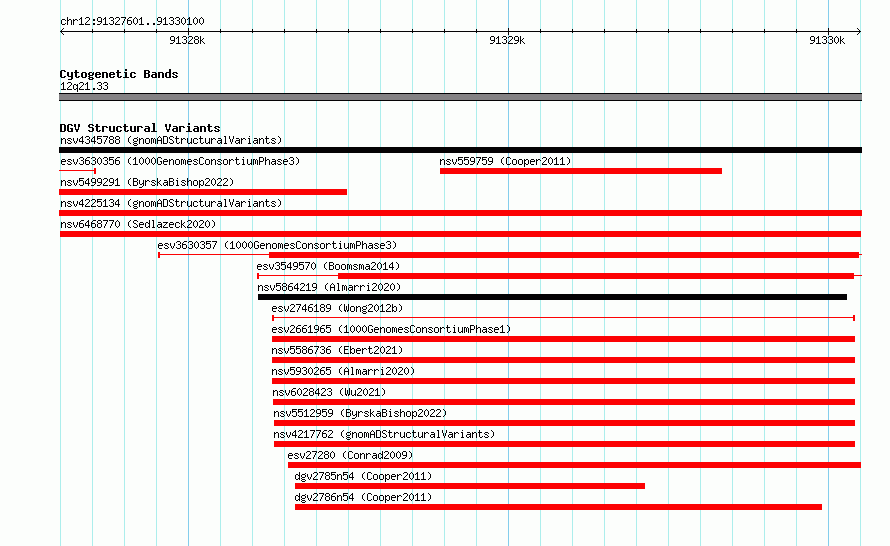Click the red bar under nsv5512959
Screen dimensions: 890x546
(x=565, y=423)
